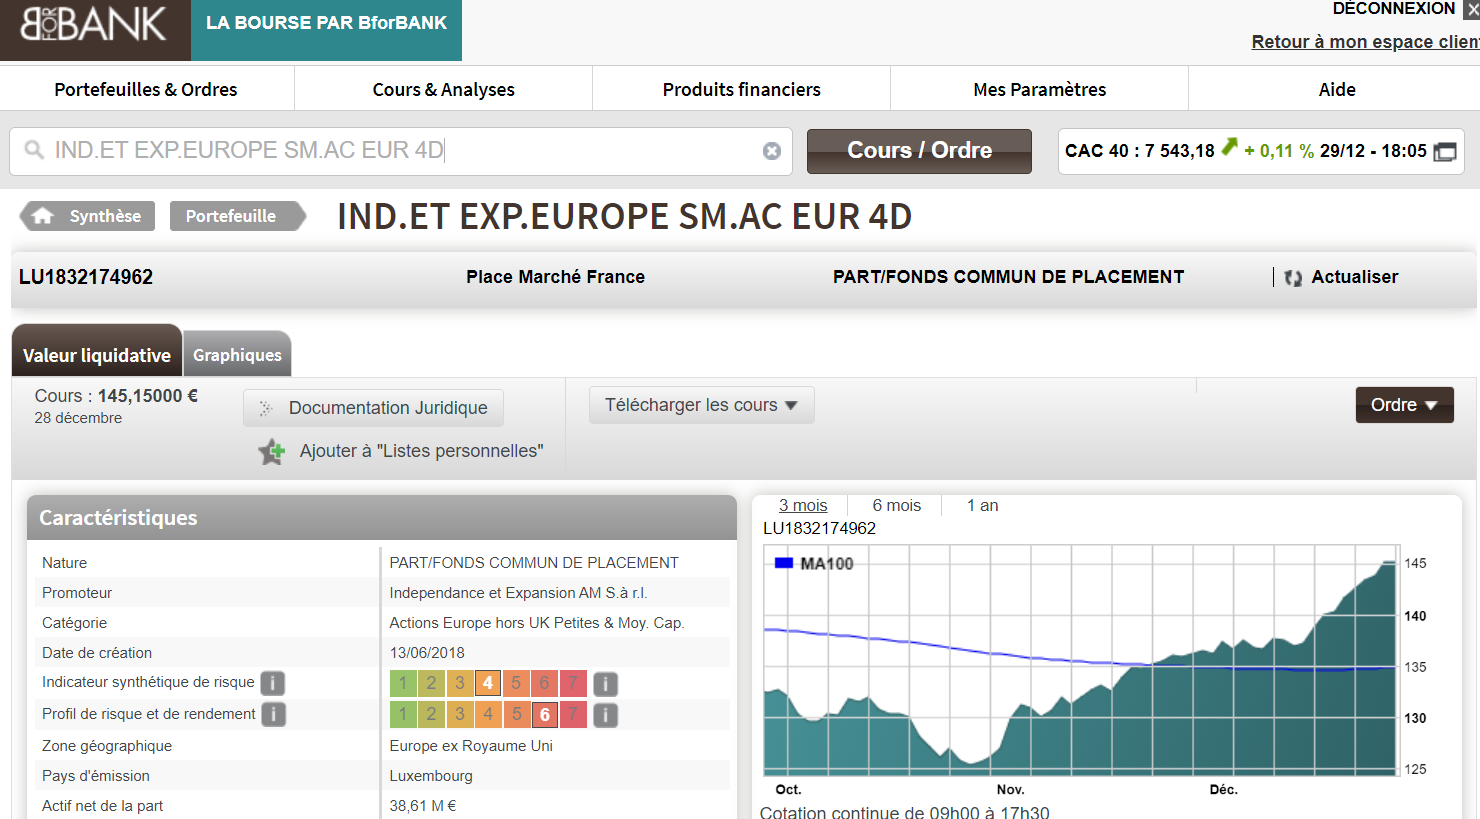Open the CAC 40 window icon
This screenshot has width=1480, height=819.
[x=1445, y=152]
